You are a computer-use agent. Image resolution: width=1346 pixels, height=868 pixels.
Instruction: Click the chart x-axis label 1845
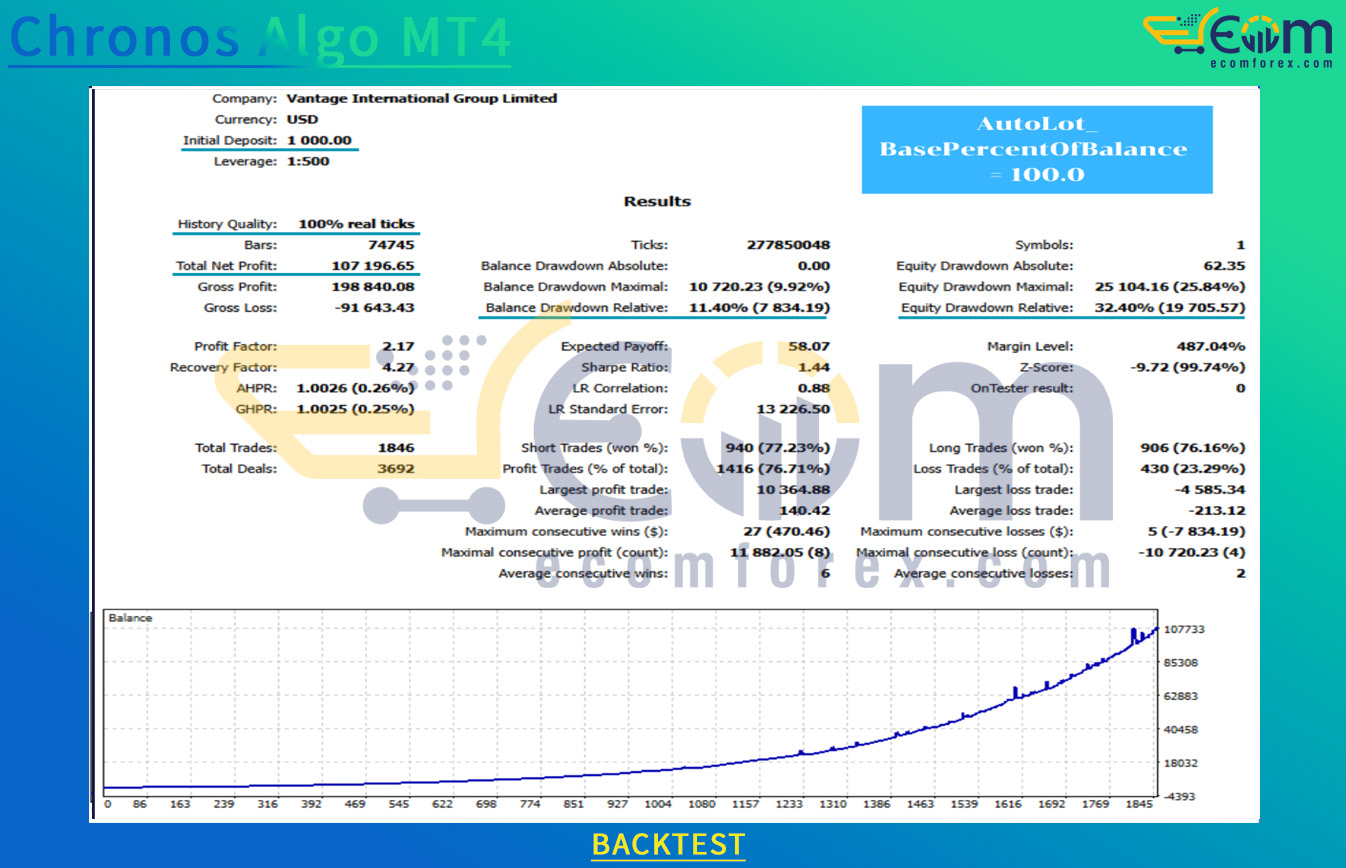[1140, 805]
